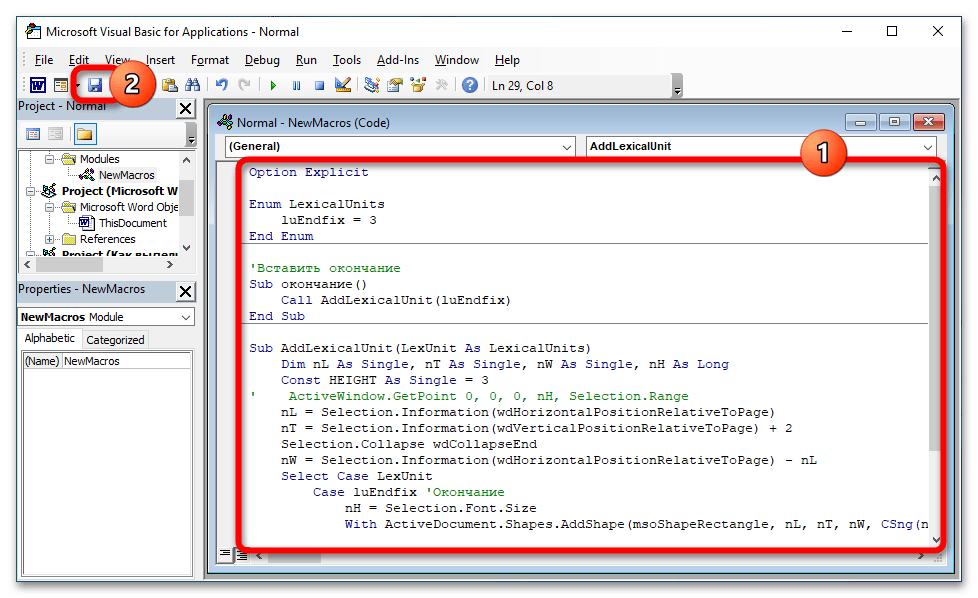Expand the References folder node
The height and width of the screenshot is (598, 978).
[x=49, y=239]
